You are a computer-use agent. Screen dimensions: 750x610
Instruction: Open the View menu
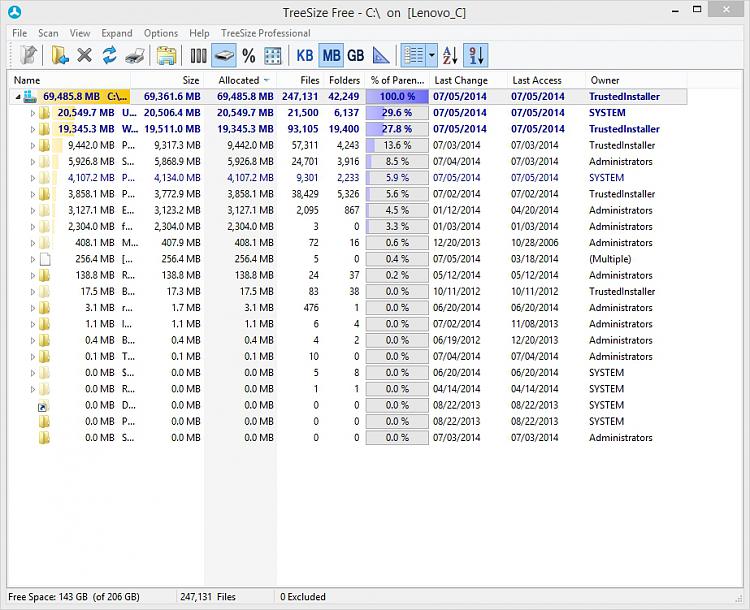80,33
